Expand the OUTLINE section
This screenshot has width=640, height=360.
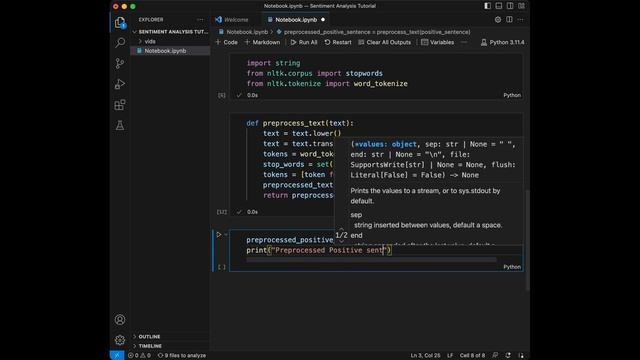pos(170,337)
